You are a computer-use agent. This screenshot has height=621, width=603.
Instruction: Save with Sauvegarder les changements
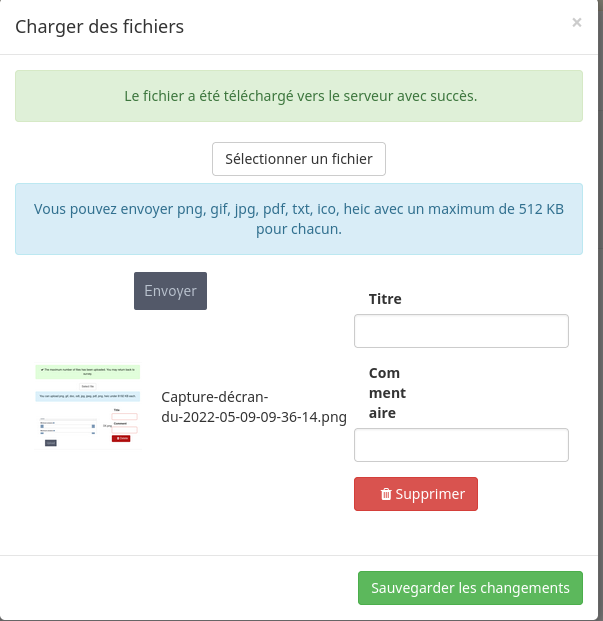(470, 588)
